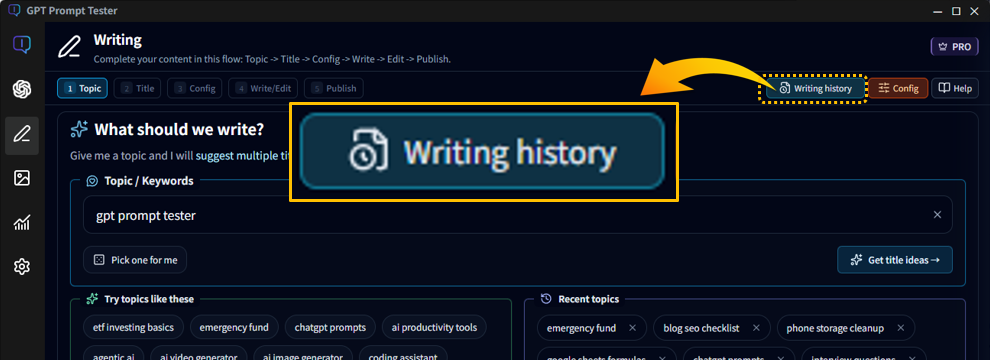This screenshot has width=990, height=360.
Task: Click the GPT Prompt Tester logo in sidebar
Action: pos(22,45)
